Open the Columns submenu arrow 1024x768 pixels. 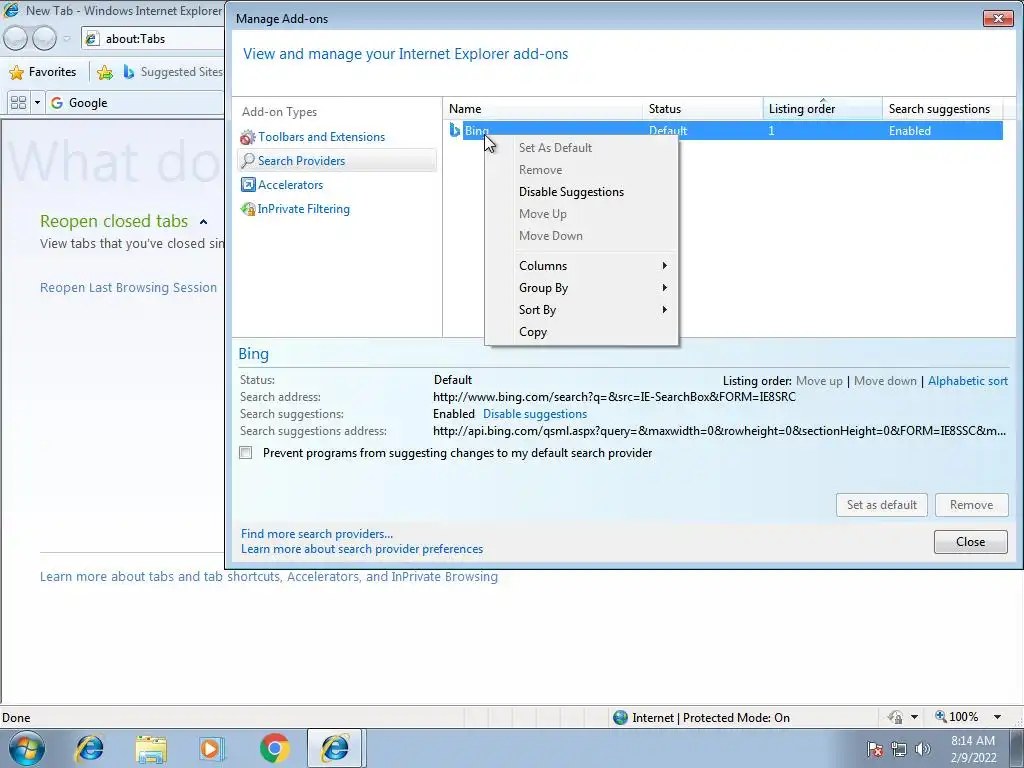pos(664,265)
